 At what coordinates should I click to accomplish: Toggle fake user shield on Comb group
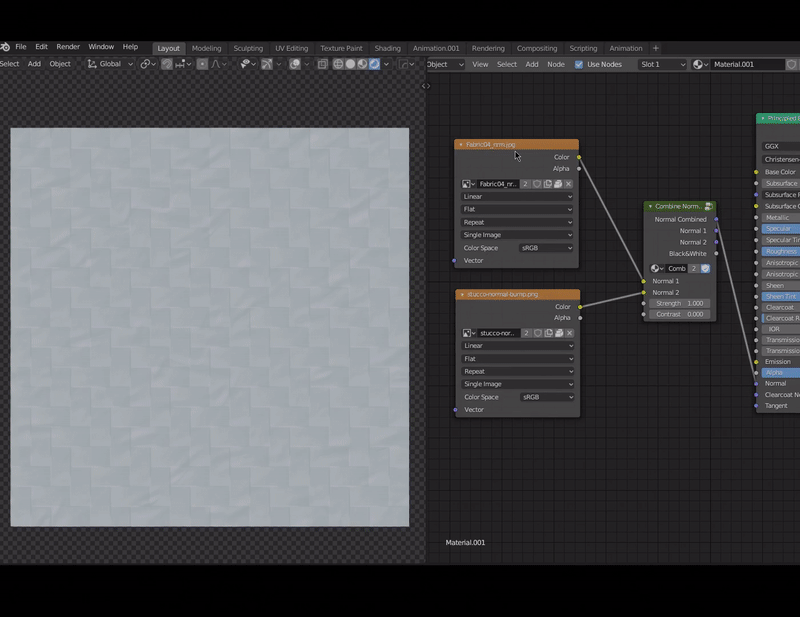(705, 268)
